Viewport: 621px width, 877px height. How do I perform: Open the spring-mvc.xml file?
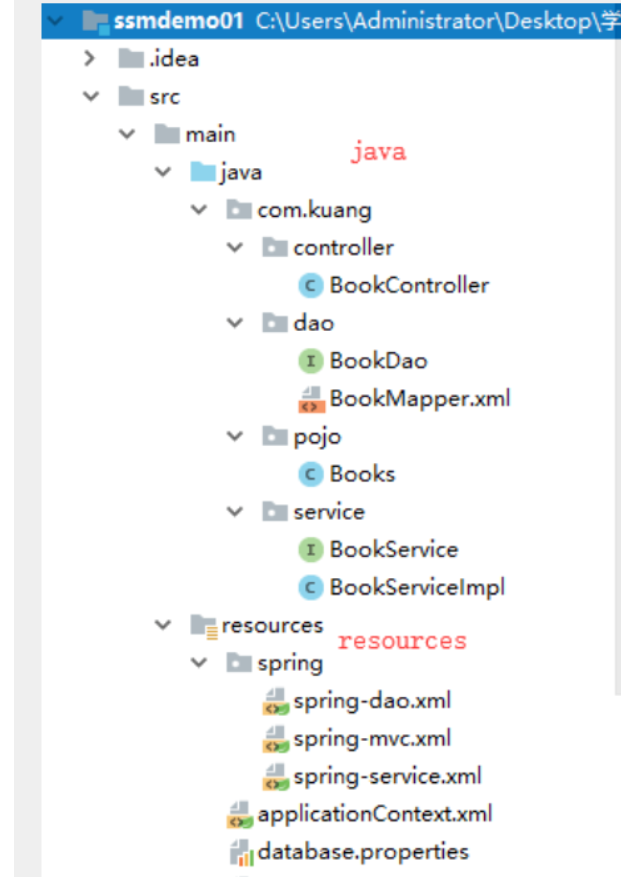(373, 739)
